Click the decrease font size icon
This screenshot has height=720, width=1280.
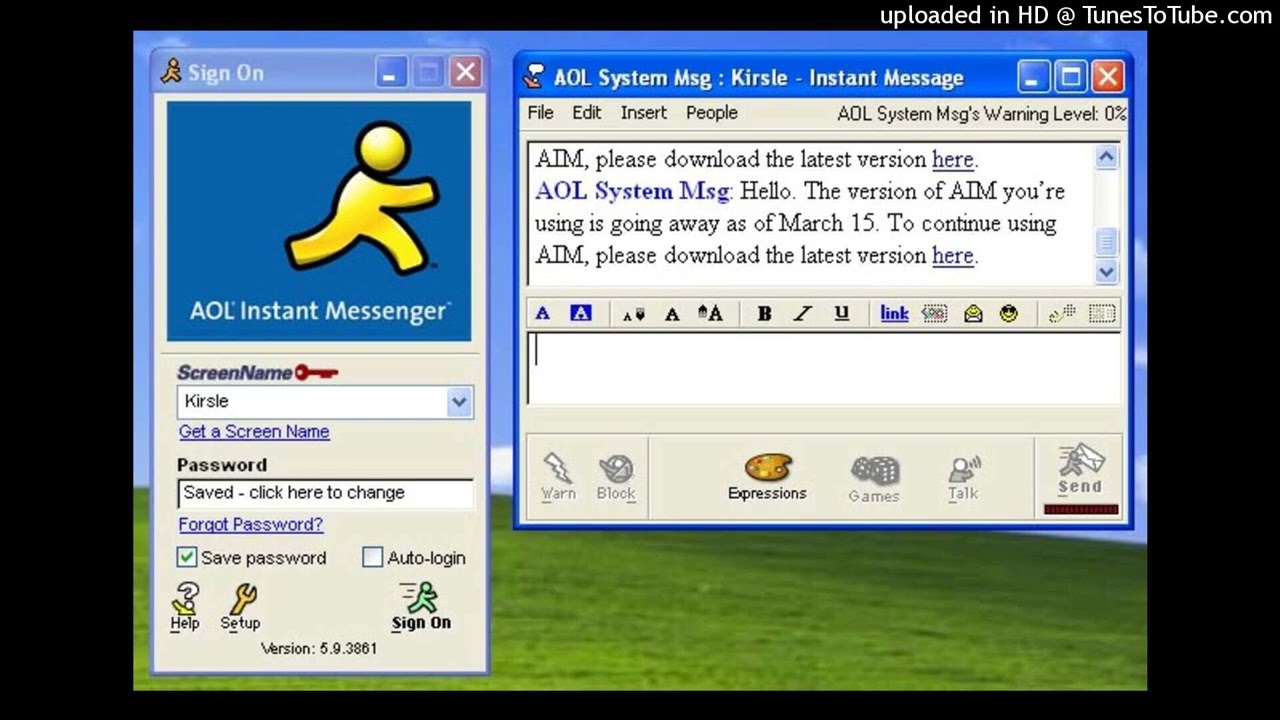coord(634,314)
